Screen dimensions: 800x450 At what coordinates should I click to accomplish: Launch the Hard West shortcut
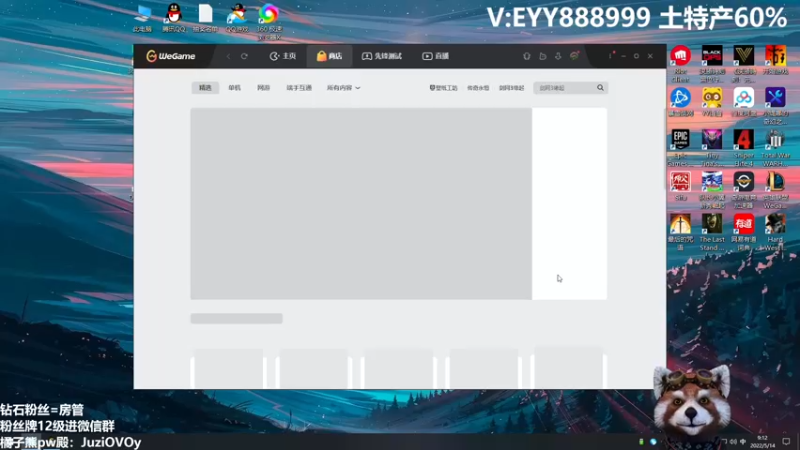point(775,232)
